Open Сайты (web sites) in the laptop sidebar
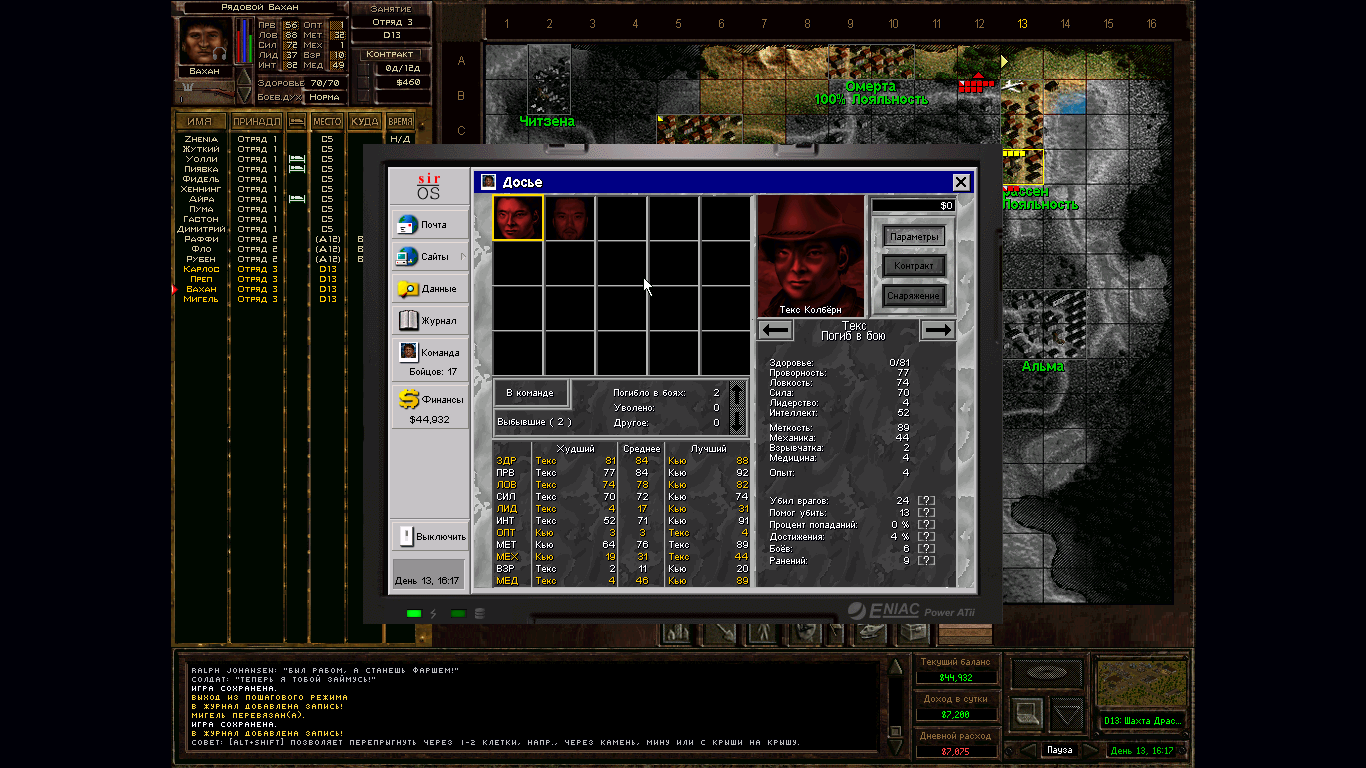The height and width of the screenshot is (768, 1366). coord(430,257)
